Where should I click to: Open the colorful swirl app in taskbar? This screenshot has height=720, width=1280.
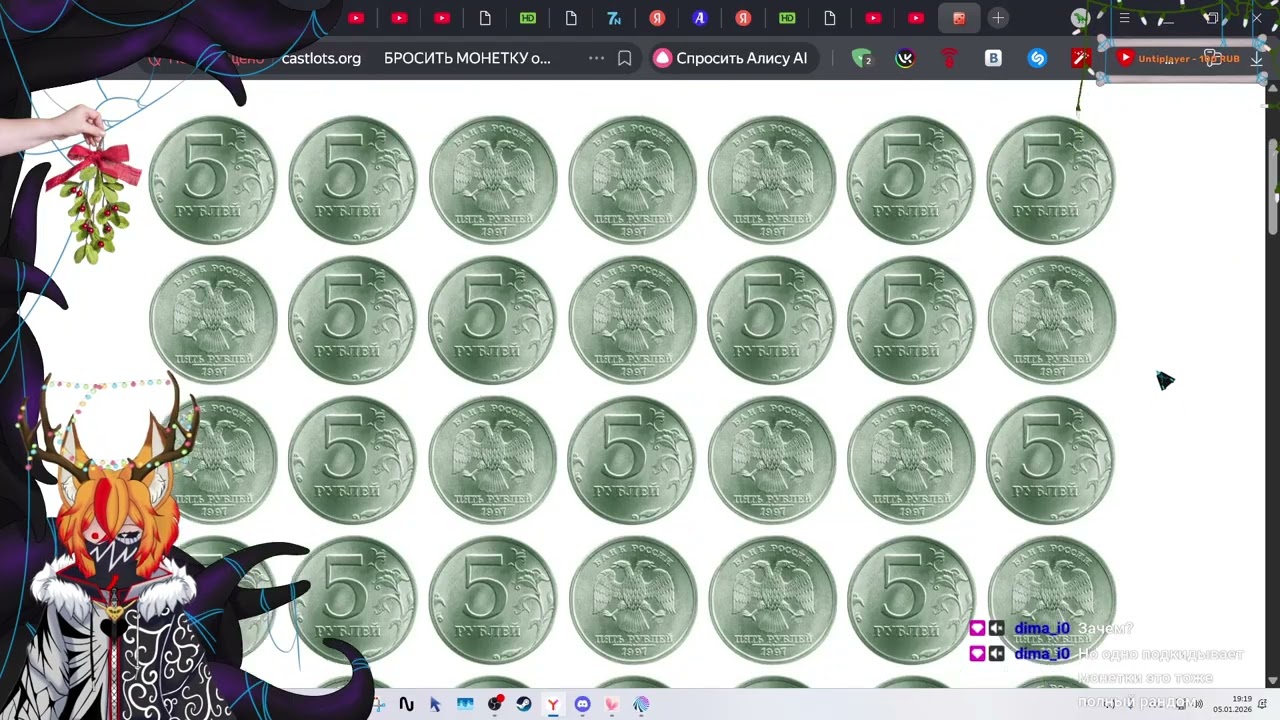(x=641, y=704)
